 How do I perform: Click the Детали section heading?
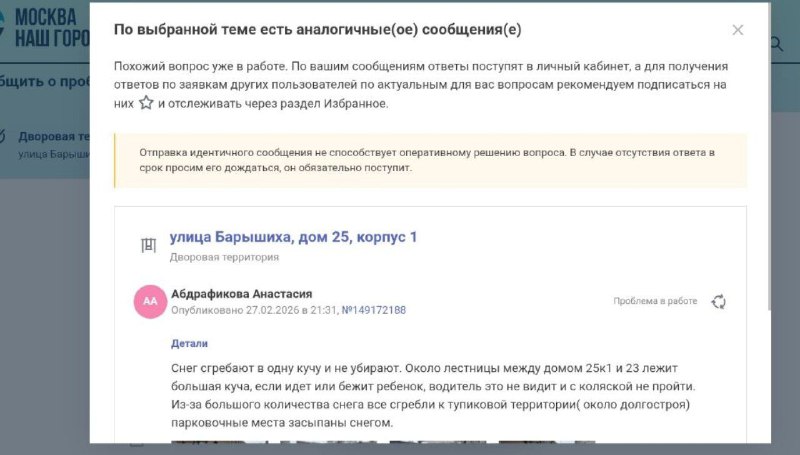[189, 342]
